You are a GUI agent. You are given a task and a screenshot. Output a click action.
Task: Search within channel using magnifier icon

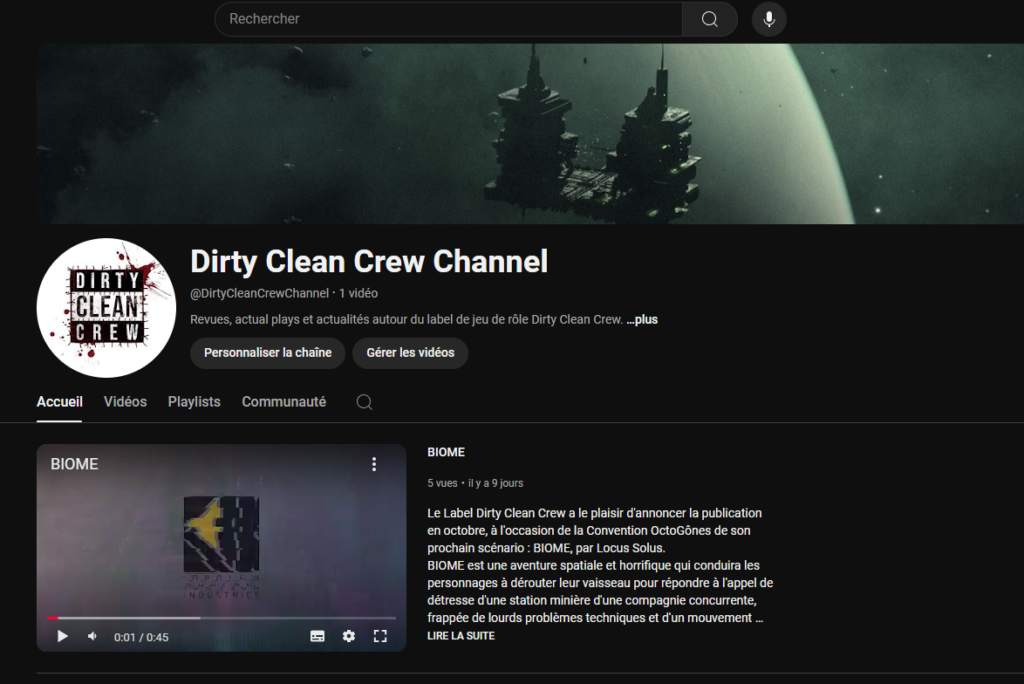[364, 402]
